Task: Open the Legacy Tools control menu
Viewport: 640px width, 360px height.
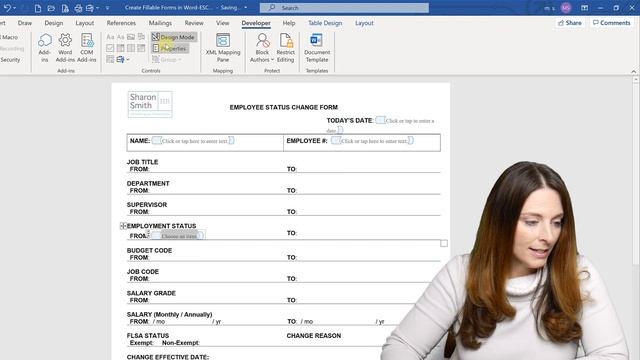Action: pos(122,60)
